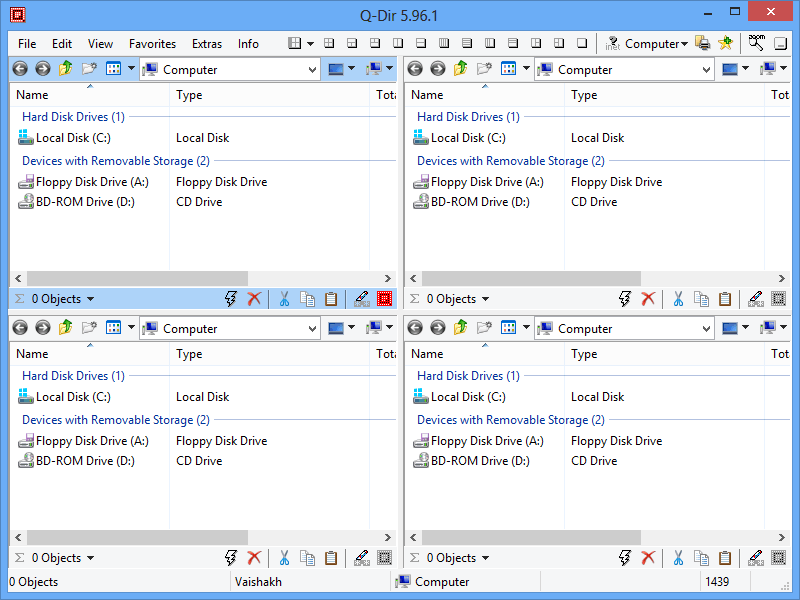Open the View menu
Screen dimensions: 800x600
pyautogui.click(x=99, y=43)
